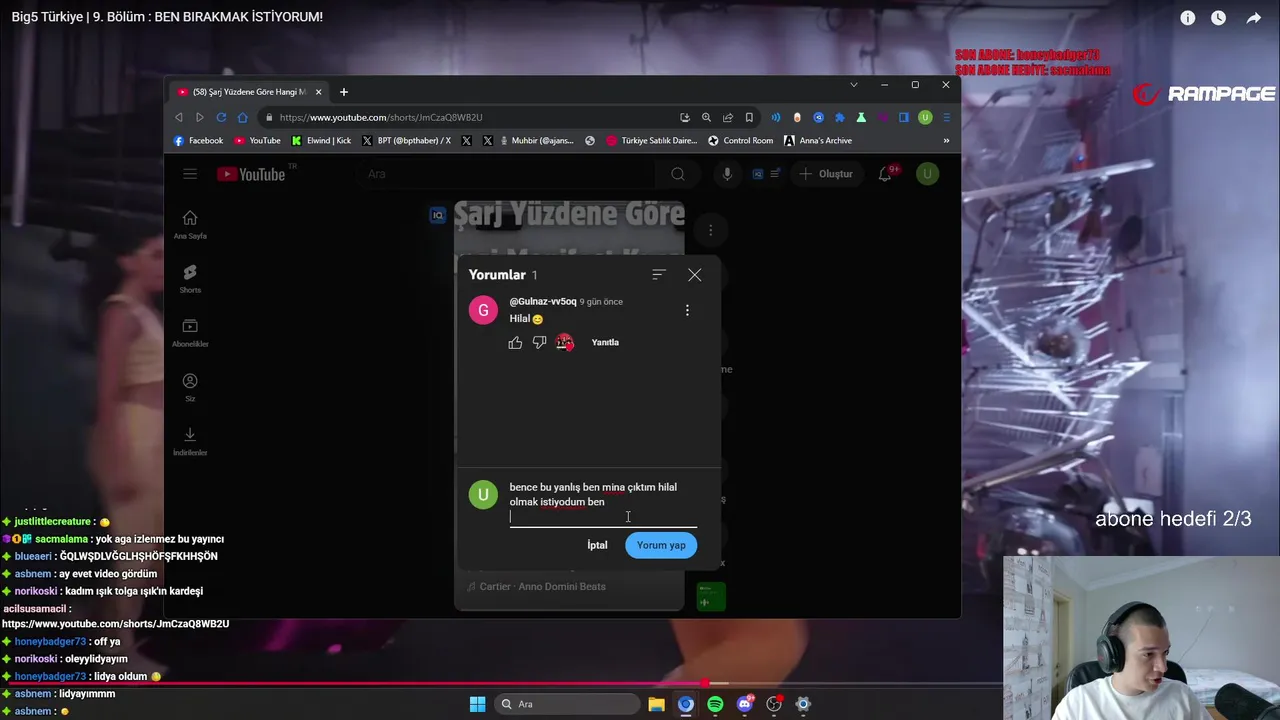This screenshot has height=720, width=1280.
Task: Show more bookmarks chevron
Action: click(946, 141)
